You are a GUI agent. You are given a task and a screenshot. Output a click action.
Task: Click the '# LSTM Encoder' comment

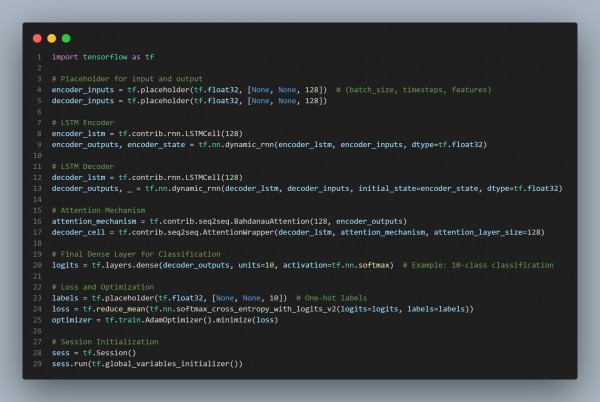coord(83,123)
